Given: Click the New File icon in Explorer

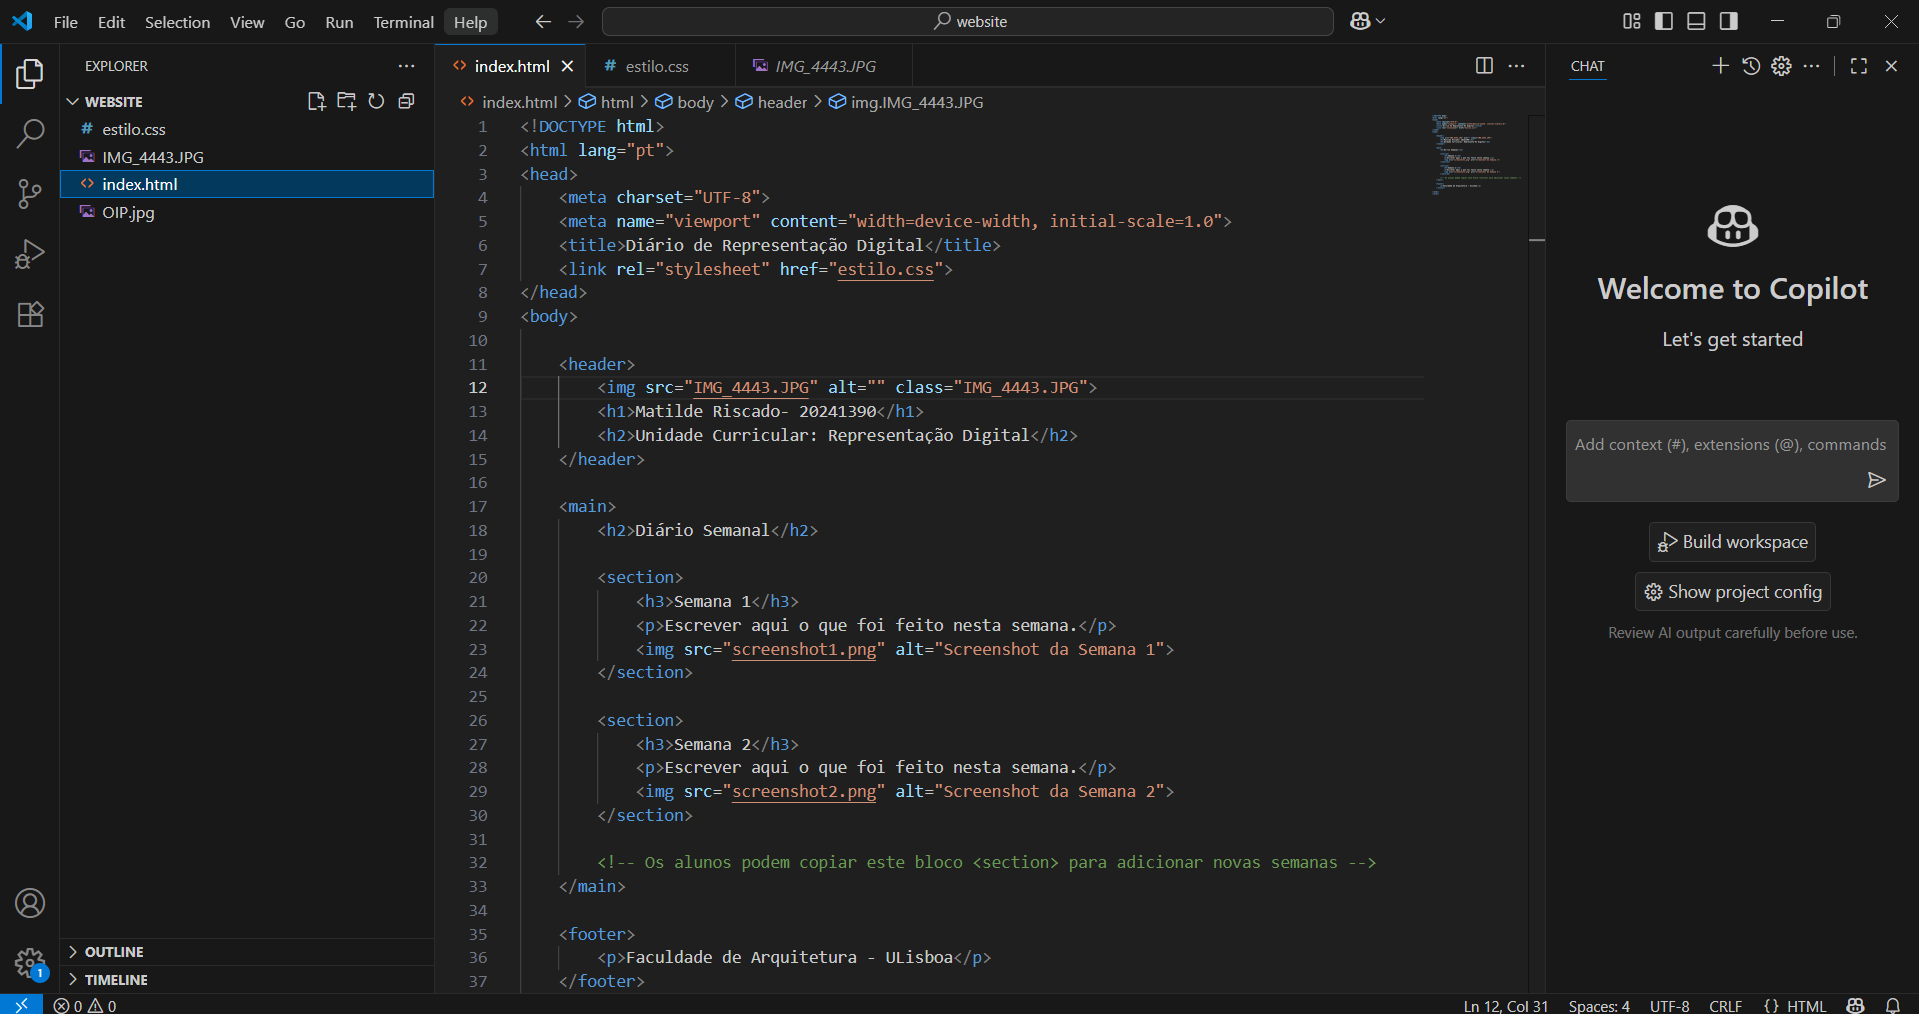Looking at the screenshot, I should (x=316, y=101).
